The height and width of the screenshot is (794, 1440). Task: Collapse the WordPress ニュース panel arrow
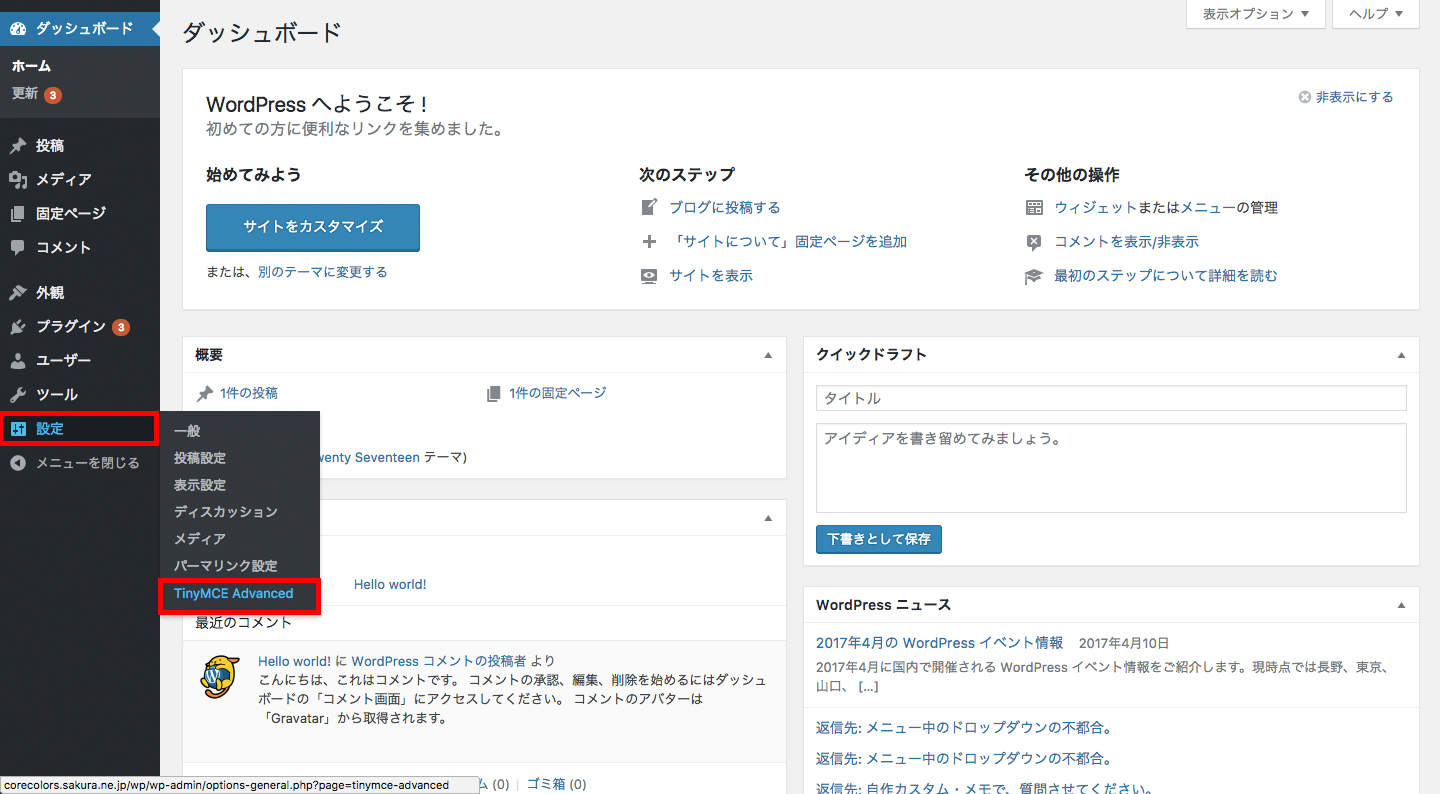[x=1401, y=605]
